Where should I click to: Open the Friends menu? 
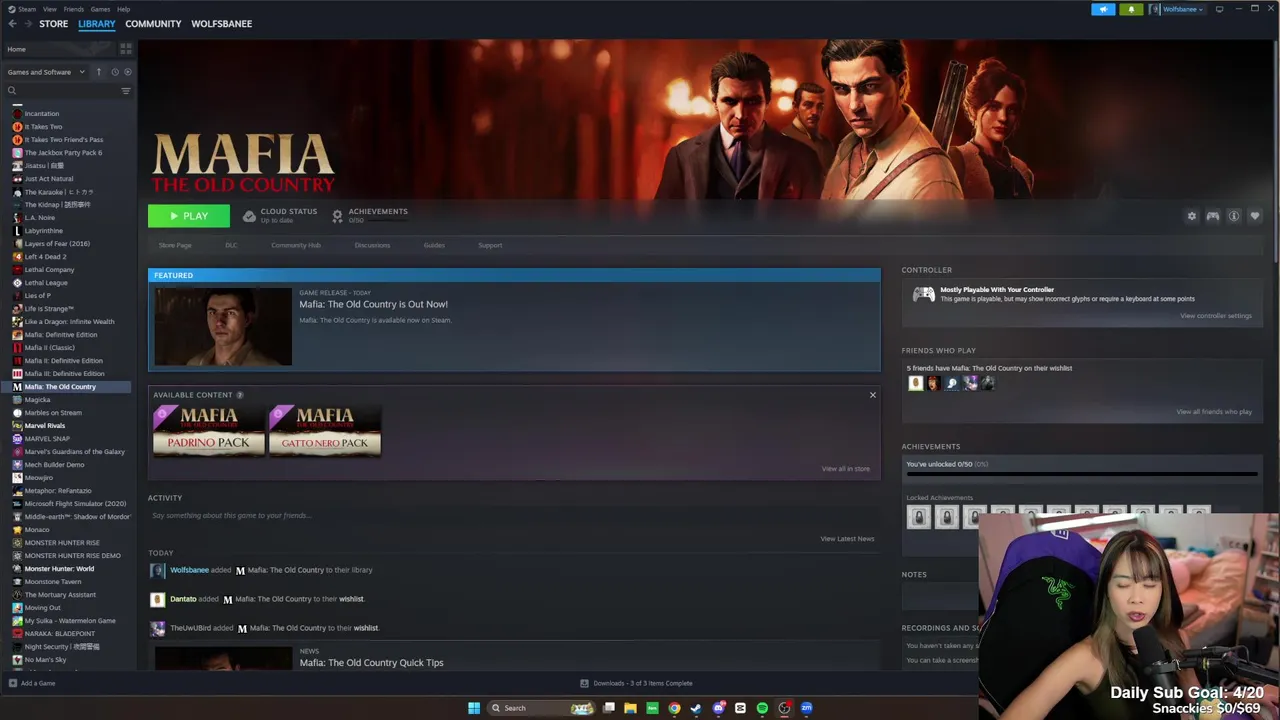pyautogui.click(x=74, y=9)
